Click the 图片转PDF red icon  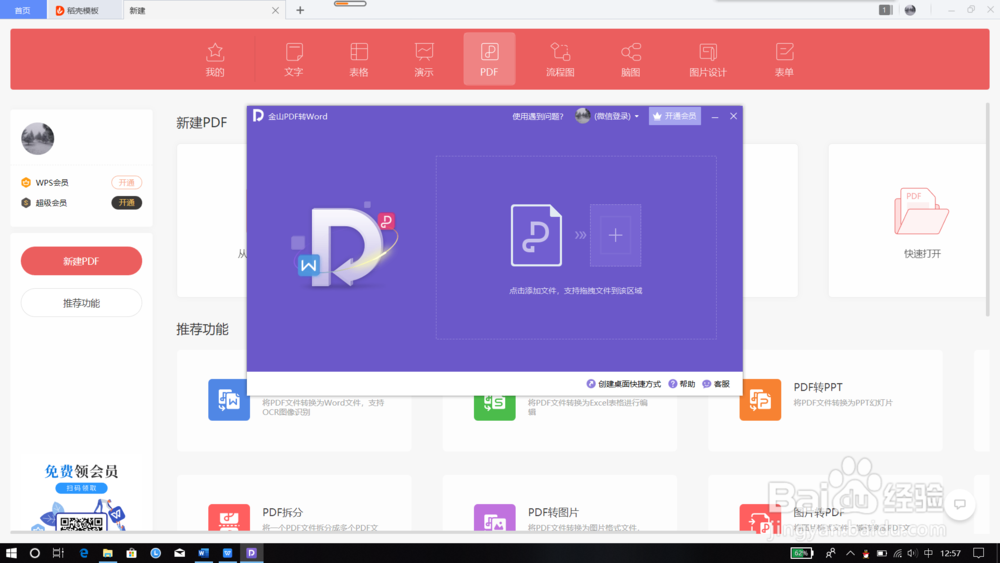760,518
